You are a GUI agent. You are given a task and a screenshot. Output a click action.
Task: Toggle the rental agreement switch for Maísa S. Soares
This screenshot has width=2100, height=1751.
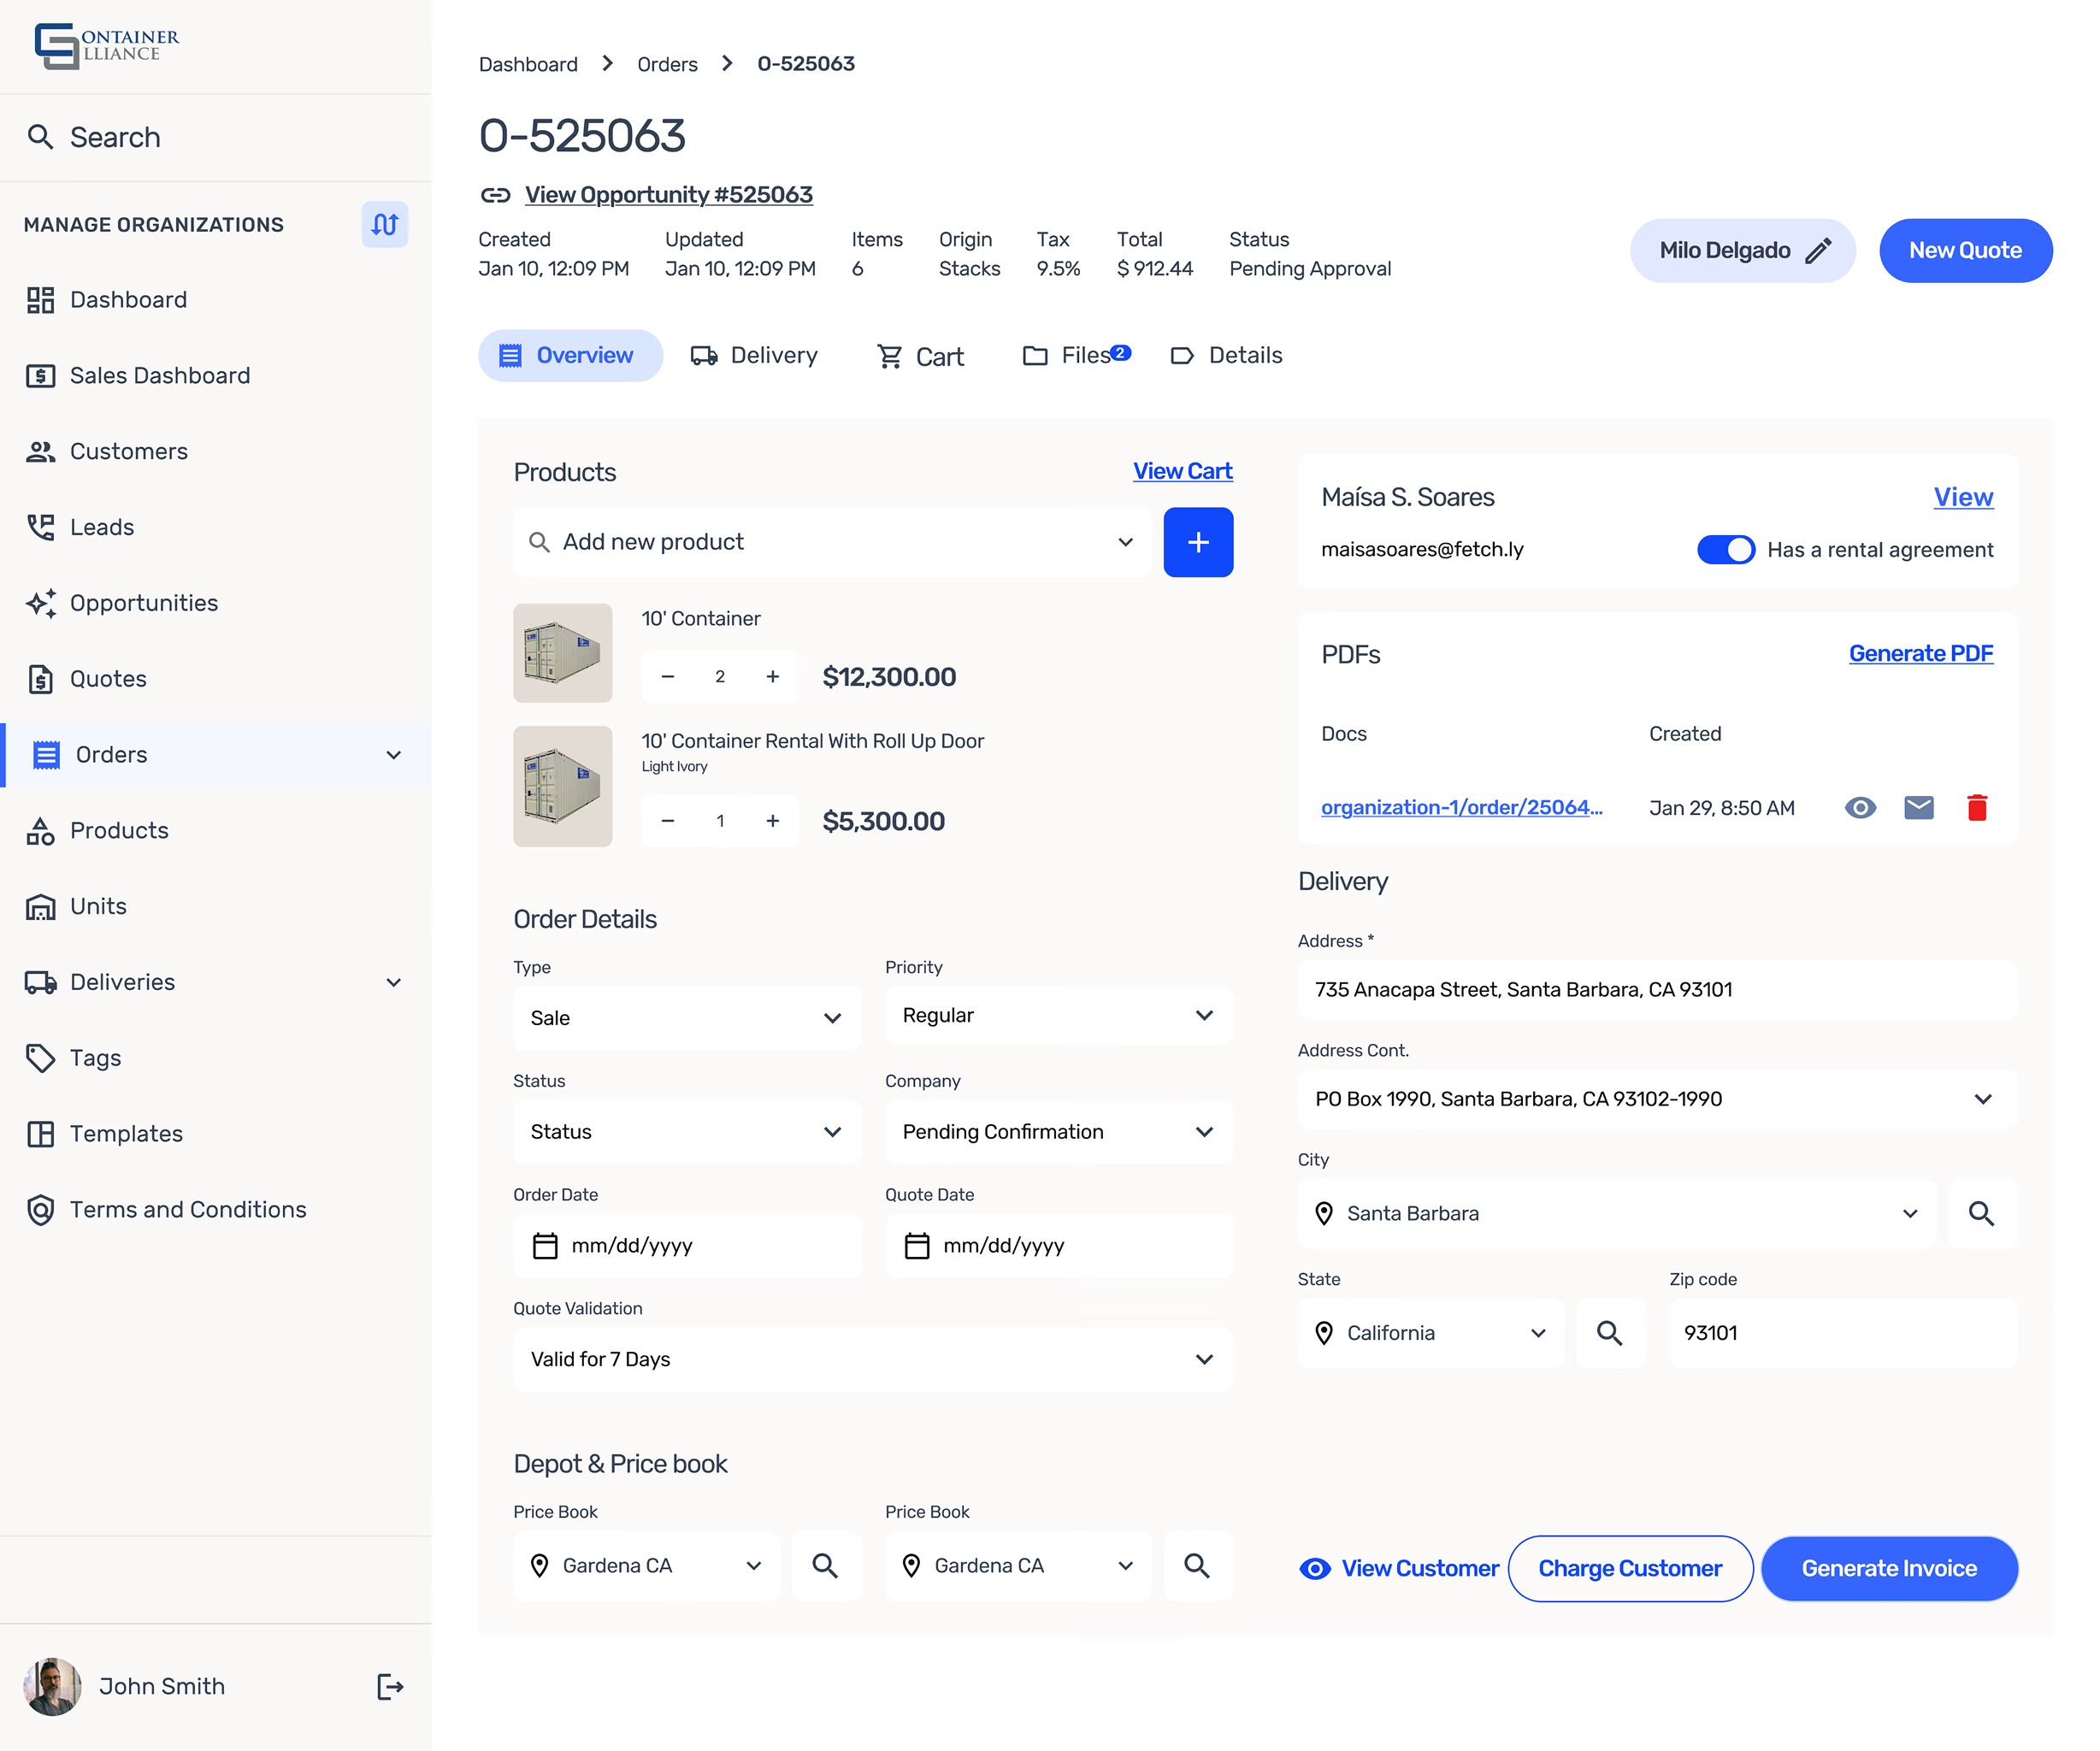pos(1726,549)
